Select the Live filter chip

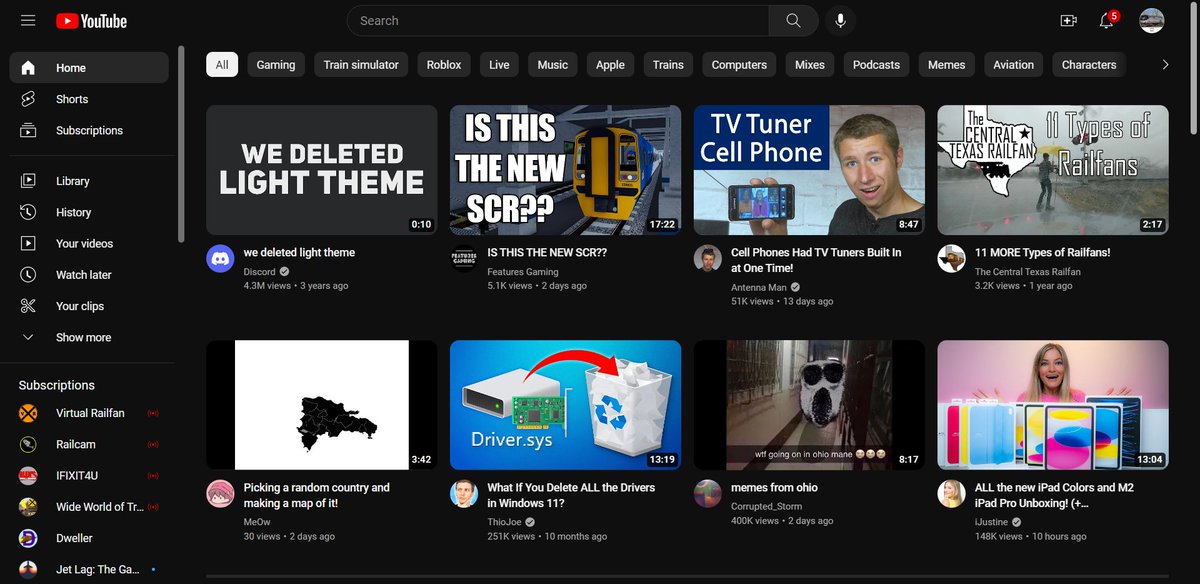[499, 65]
